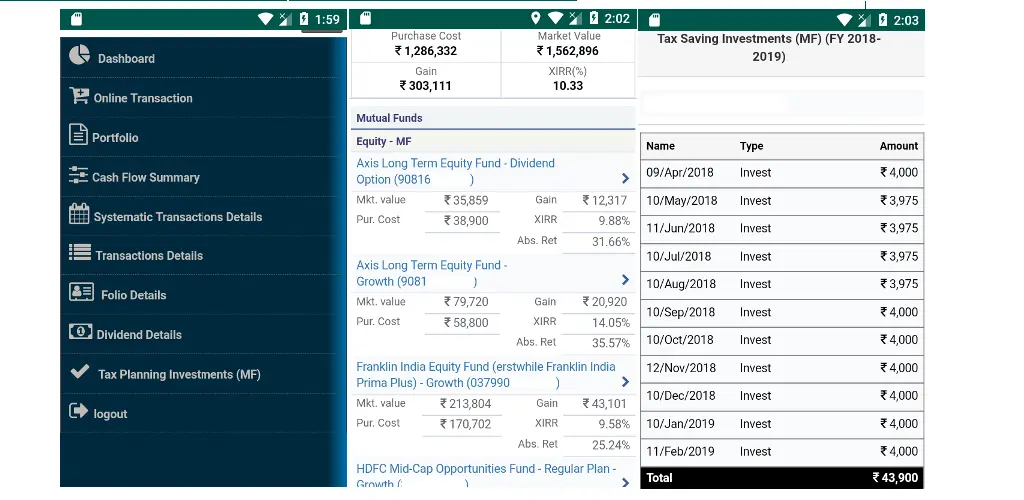The height and width of the screenshot is (500, 1024).
Task: Select the Mutual Funds section header
Action: [493, 118]
